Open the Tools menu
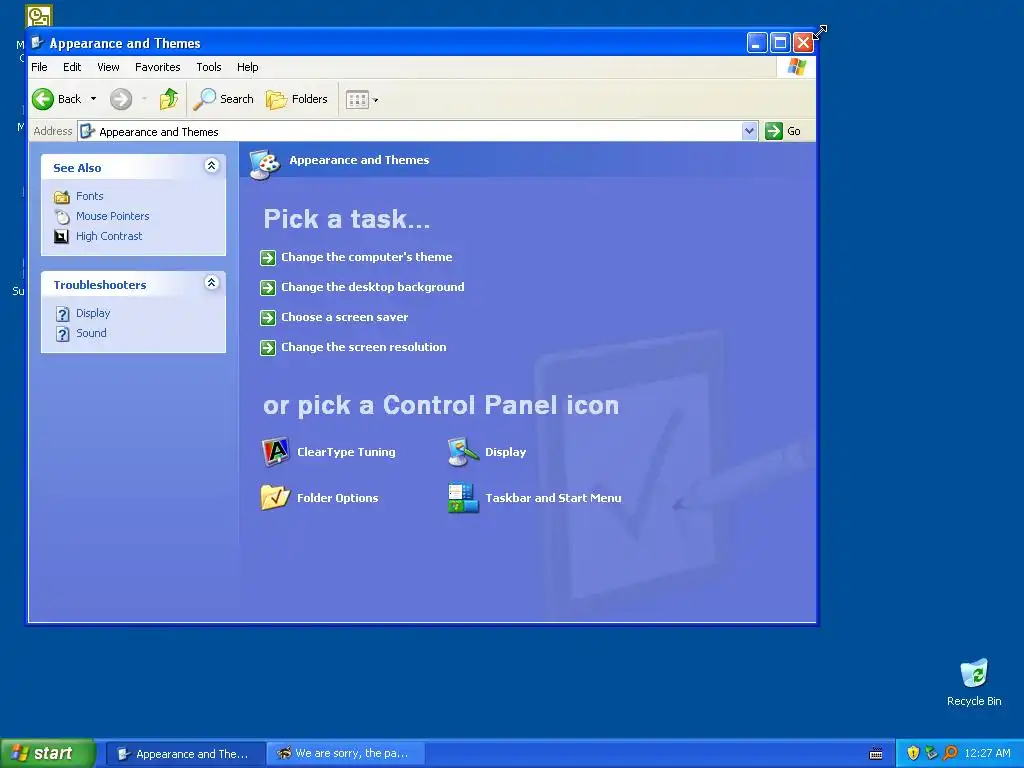The image size is (1024, 768). pyautogui.click(x=209, y=67)
